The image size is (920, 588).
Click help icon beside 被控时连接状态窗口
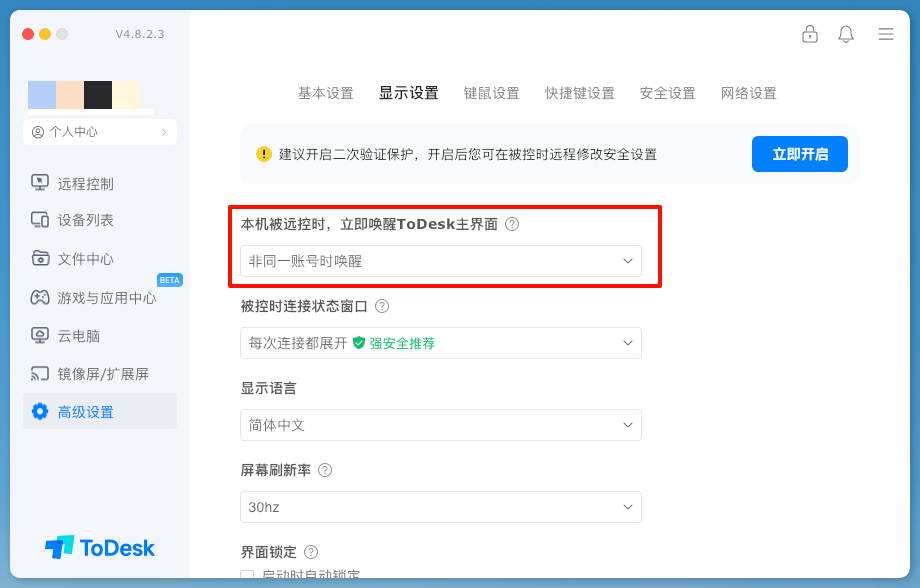[x=382, y=306]
